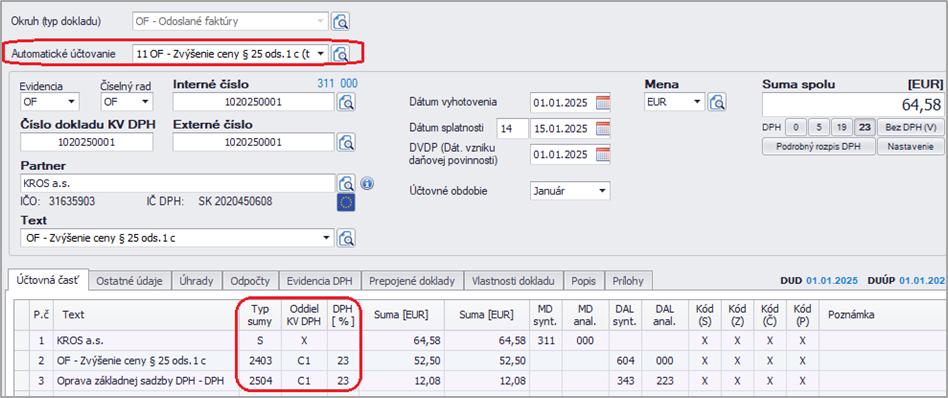The width and height of the screenshot is (948, 398).
Task: Open lookup icon beside Automatické účtovanie
Action: (341, 53)
